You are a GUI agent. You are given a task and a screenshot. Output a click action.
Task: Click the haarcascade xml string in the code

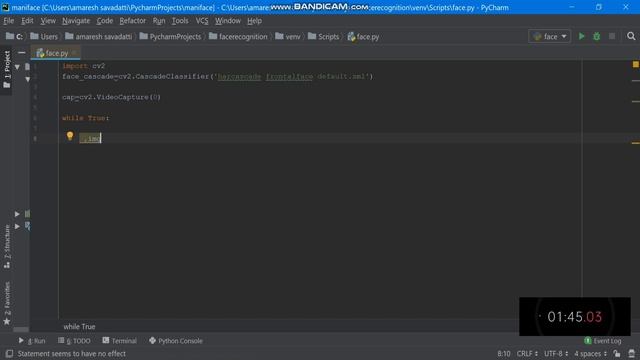tap(292, 76)
